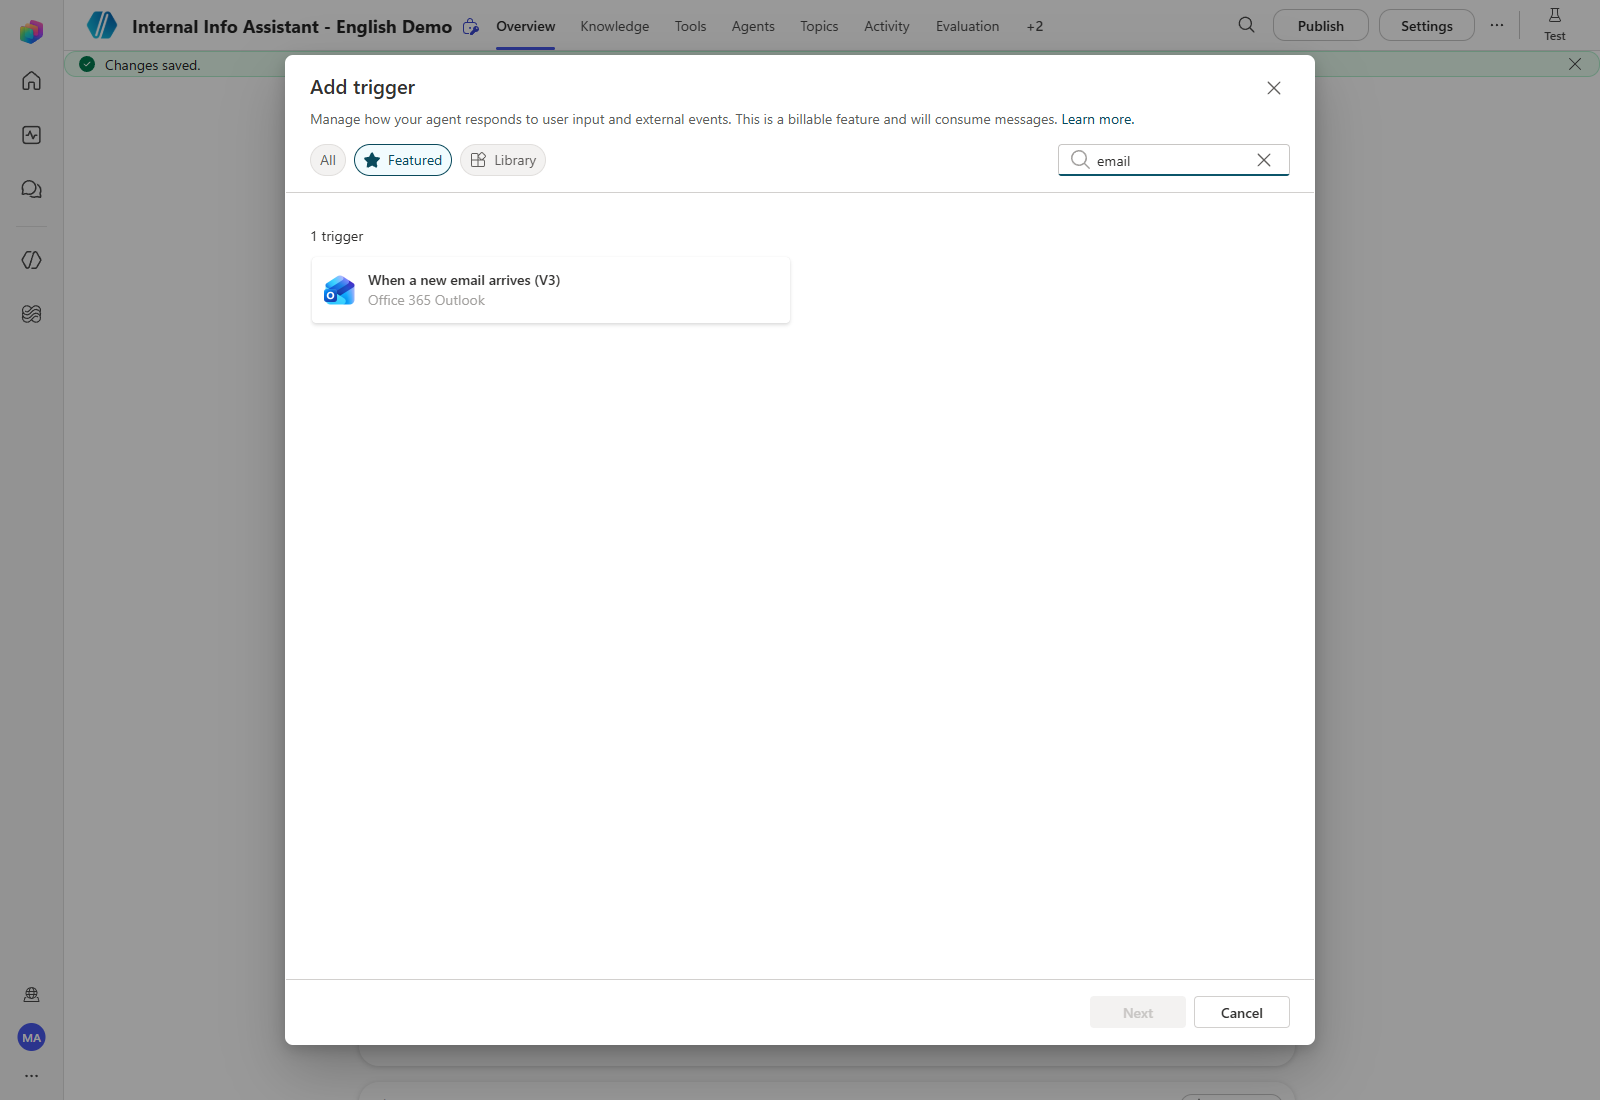Click the edit icon beside agent name

coord(471,27)
